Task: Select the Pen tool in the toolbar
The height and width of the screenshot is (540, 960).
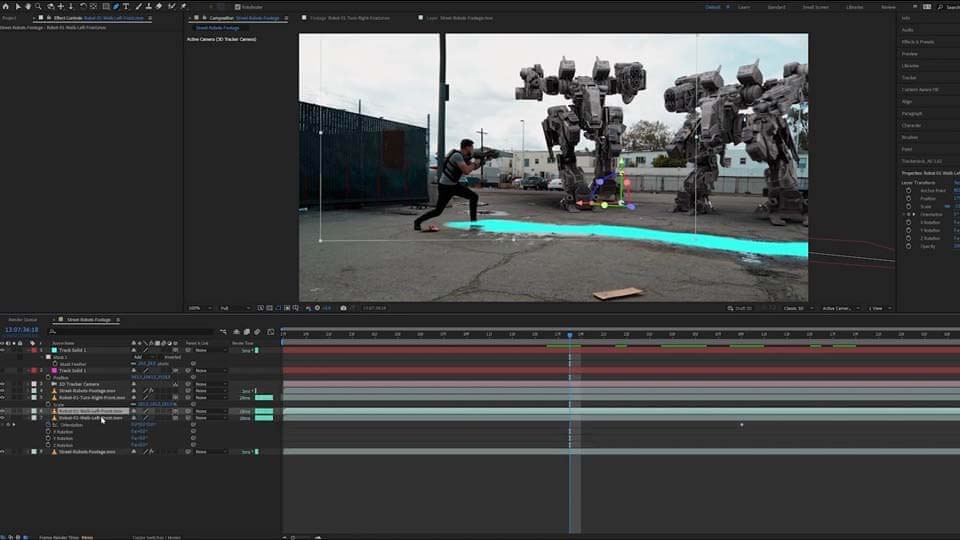Action: (x=116, y=6)
